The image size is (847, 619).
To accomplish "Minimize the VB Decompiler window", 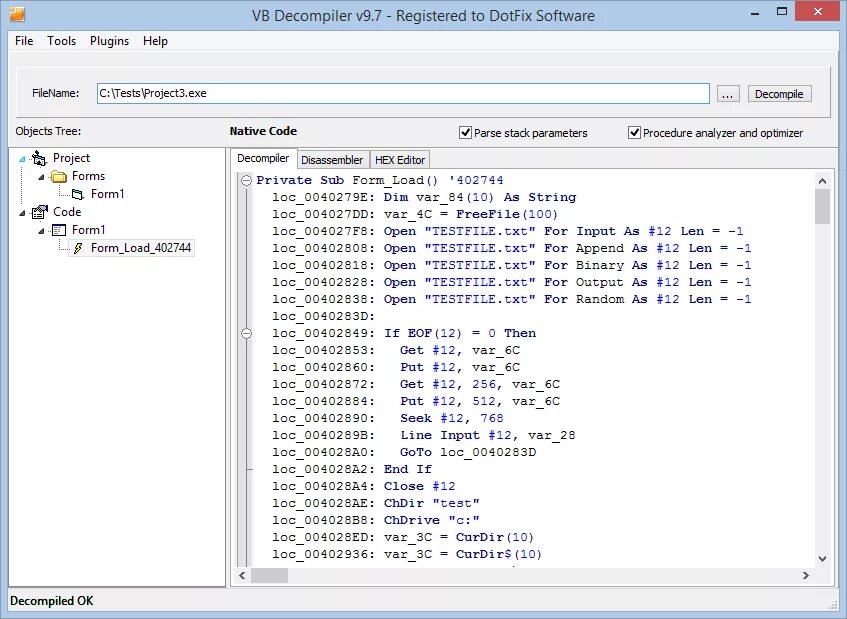I will coord(755,13).
